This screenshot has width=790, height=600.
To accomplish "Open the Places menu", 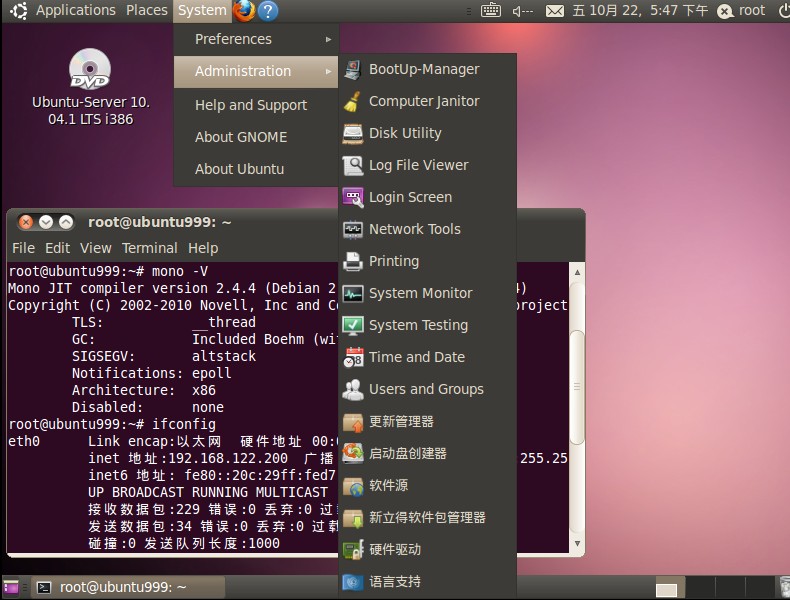I will (x=147, y=10).
